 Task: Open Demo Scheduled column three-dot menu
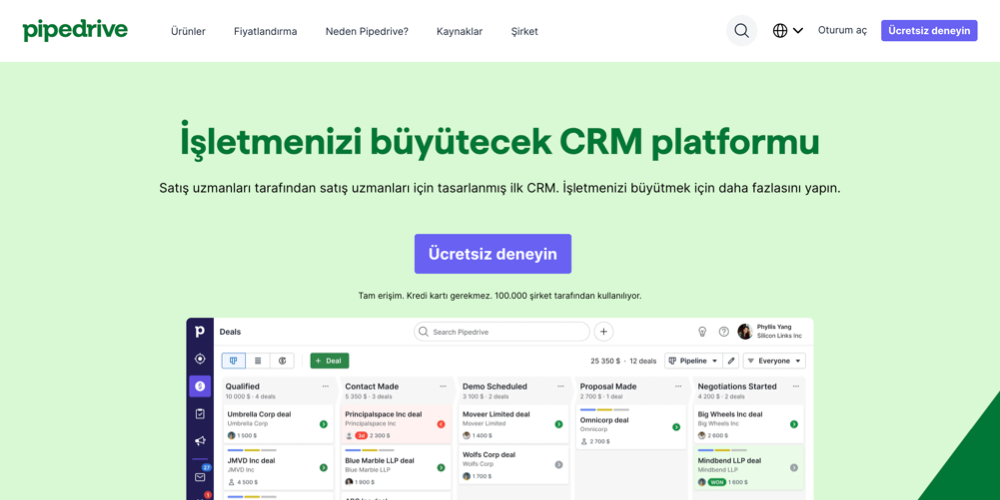561,386
